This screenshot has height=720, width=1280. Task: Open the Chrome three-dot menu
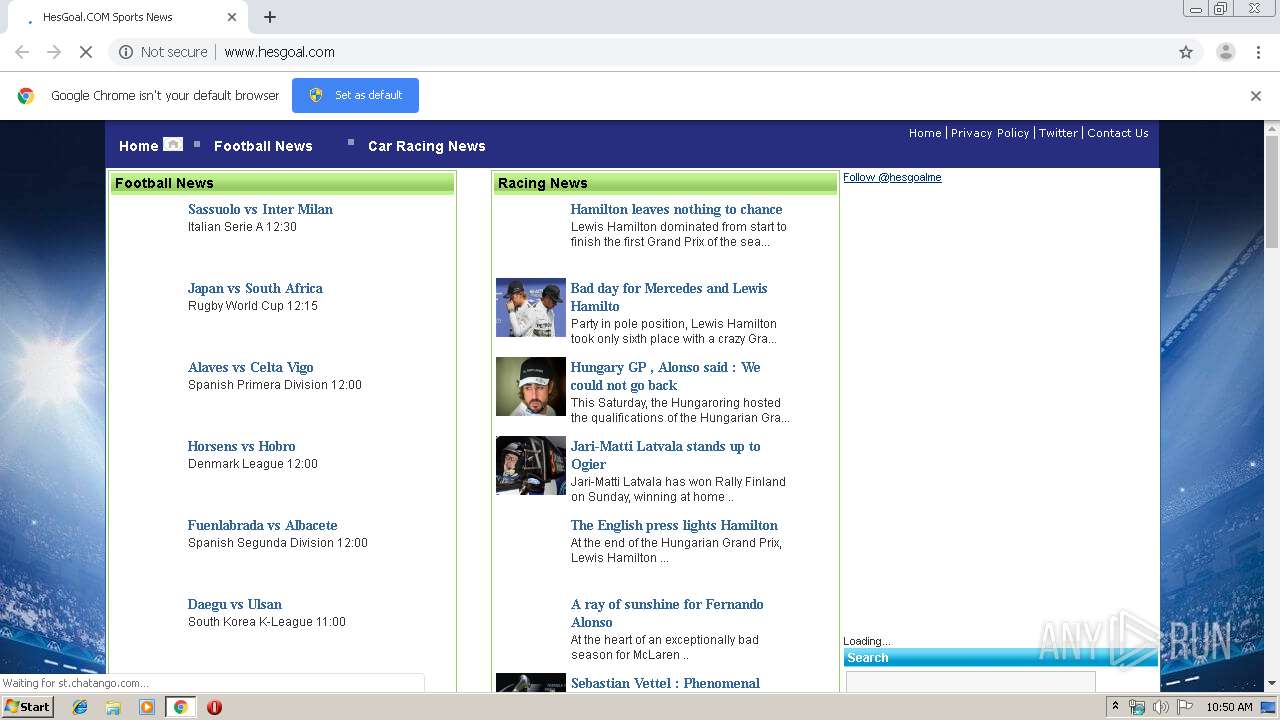pos(1258,52)
